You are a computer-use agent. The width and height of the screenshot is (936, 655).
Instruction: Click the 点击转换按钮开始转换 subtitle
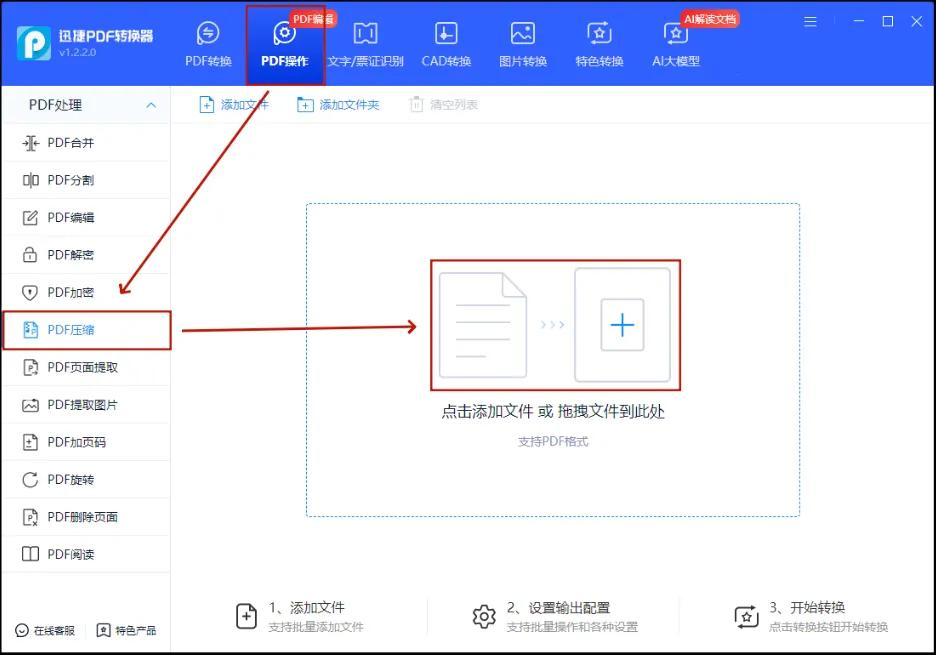(x=829, y=627)
